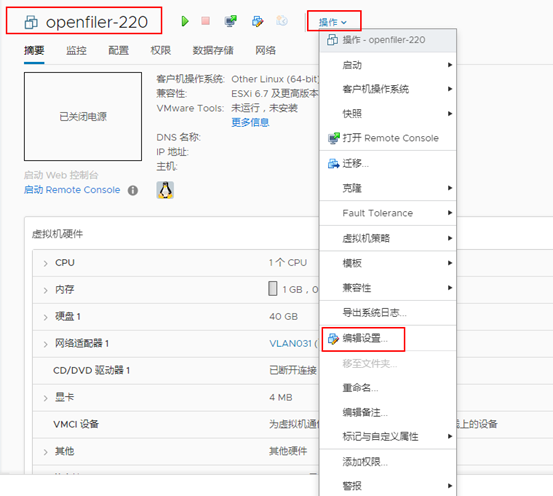Click the 更多信息 link
This screenshot has height=496, width=553.
pyautogui.click(x=250, y=122)
